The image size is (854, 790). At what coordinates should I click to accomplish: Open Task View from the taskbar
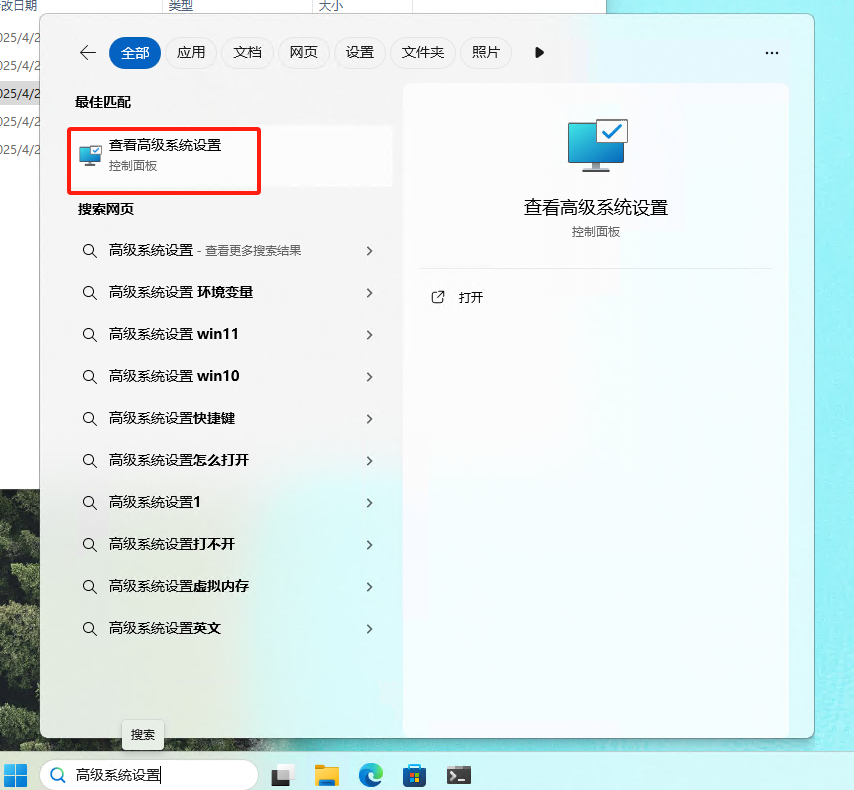click(283, 775)
